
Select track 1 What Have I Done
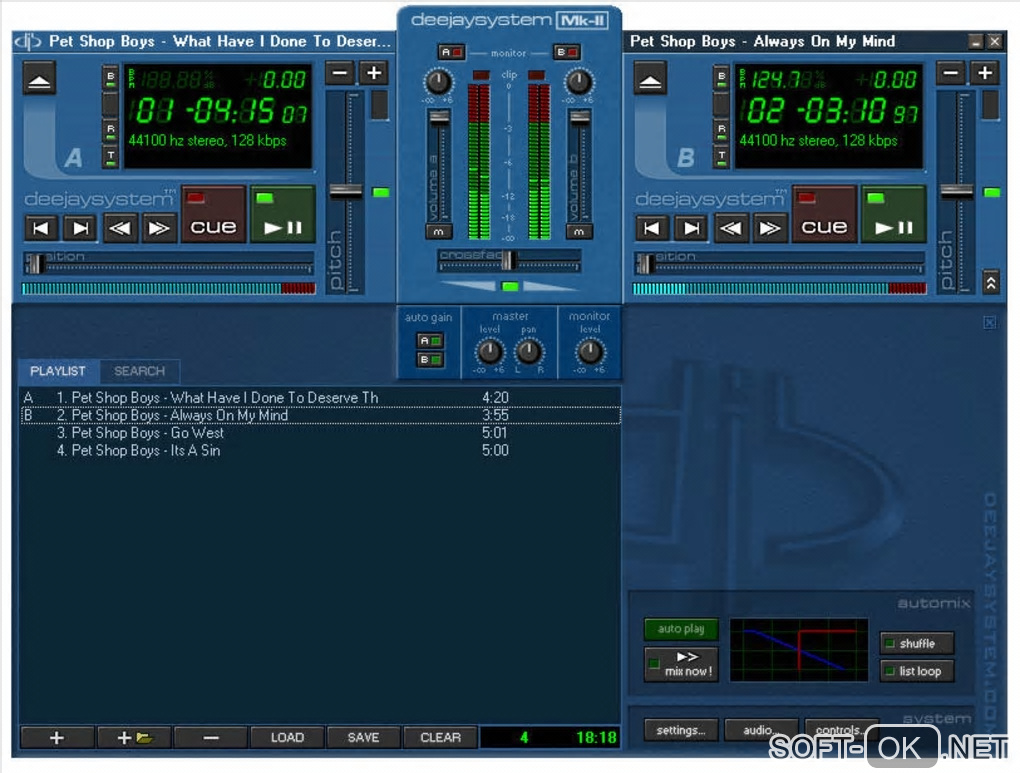coord(321,398)
